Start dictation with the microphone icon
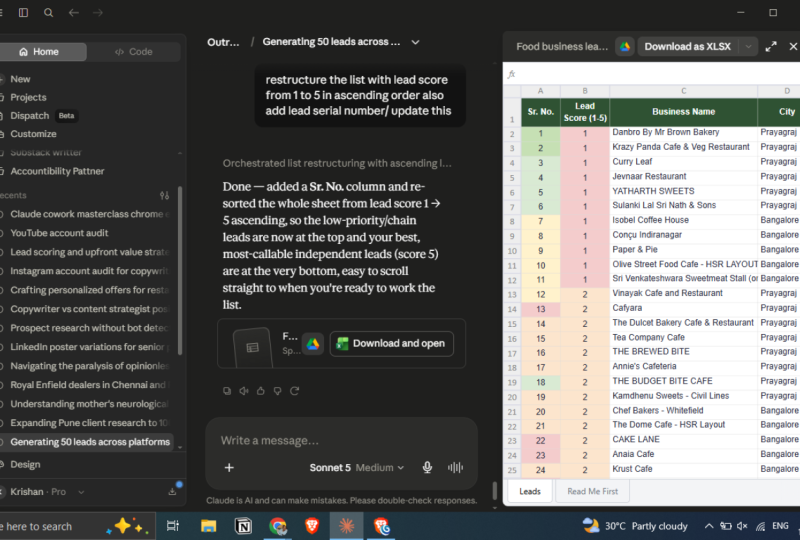This screenshot has width=800, height=540. pos(428,468)
